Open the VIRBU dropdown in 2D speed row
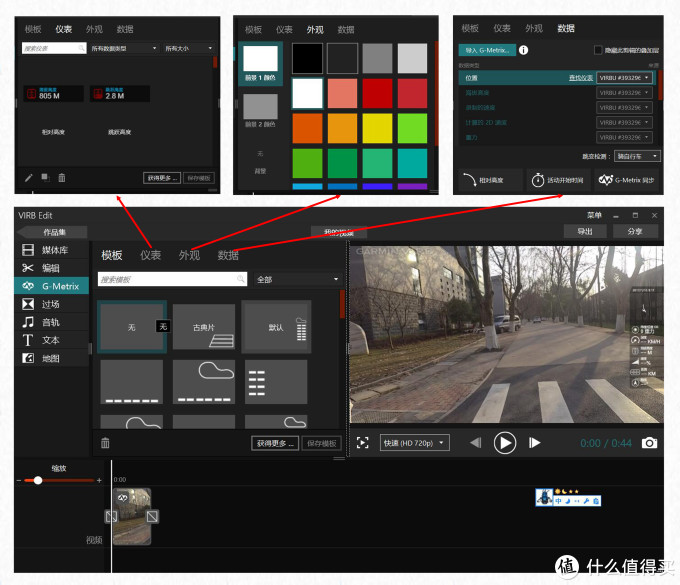 click(624, 123)
